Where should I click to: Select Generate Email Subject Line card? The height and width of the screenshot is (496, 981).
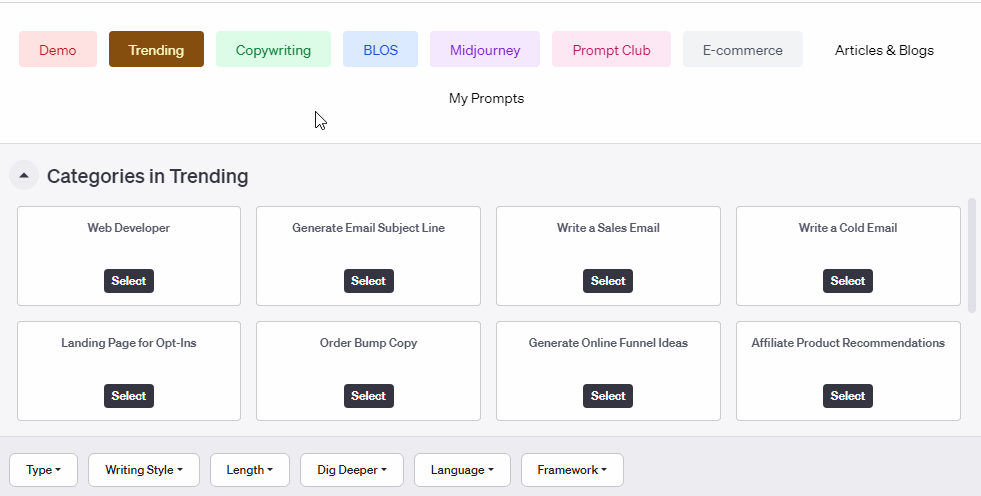[368, 281]
